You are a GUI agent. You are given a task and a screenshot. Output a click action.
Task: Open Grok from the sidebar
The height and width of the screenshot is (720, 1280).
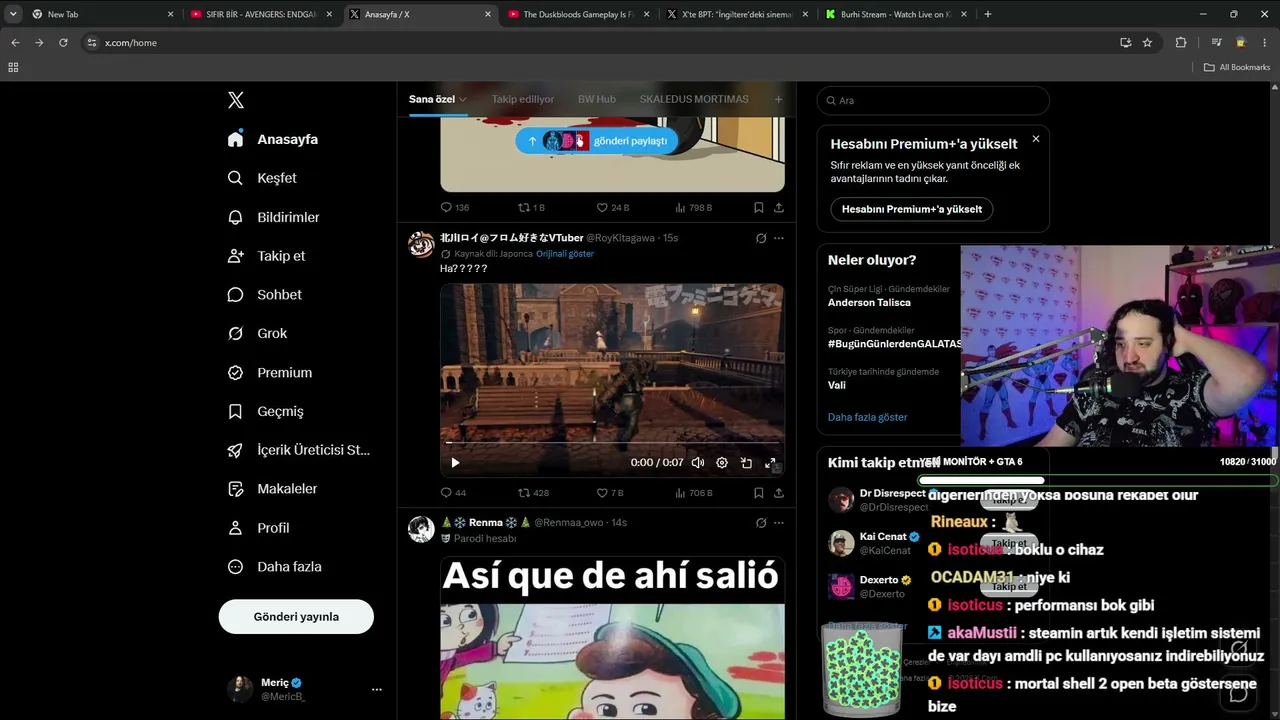click(258, 333)
